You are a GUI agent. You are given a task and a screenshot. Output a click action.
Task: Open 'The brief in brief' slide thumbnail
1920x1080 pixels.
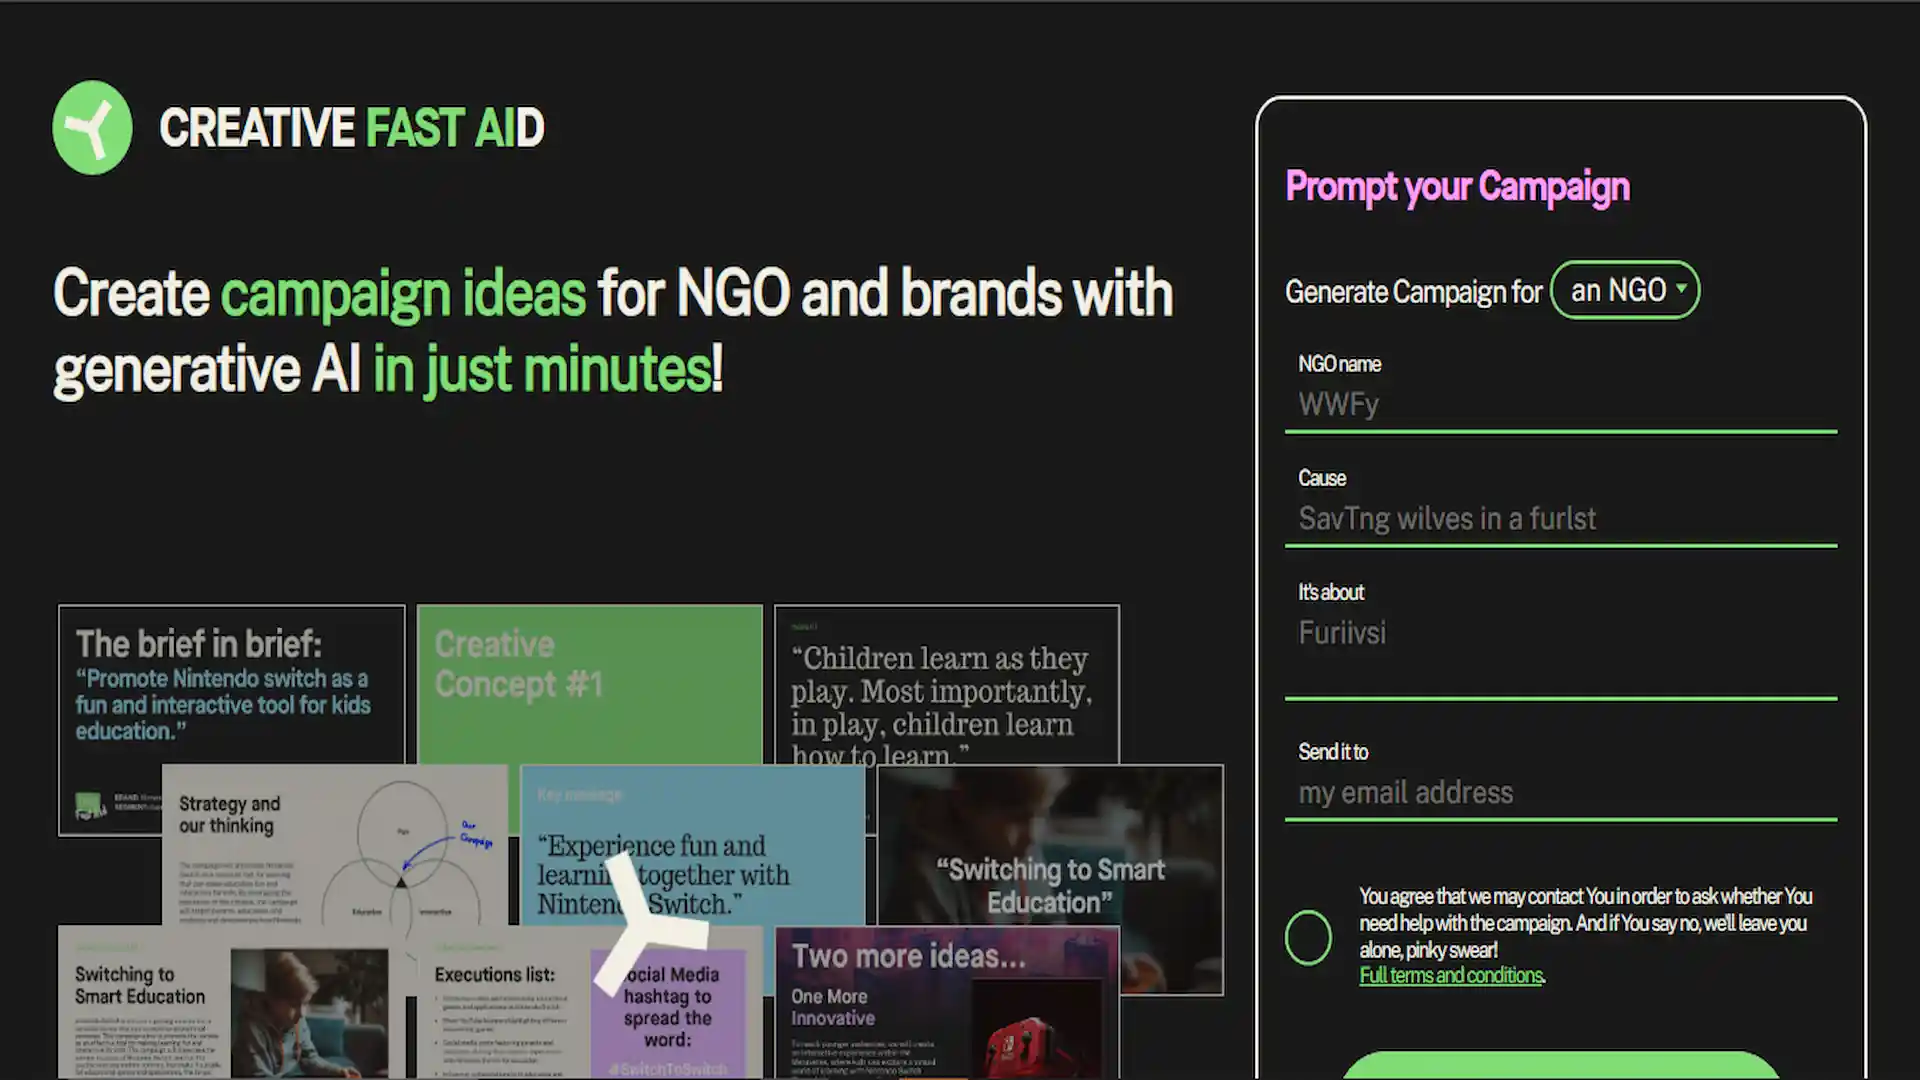pyautogui.click(x=232, y=685)
